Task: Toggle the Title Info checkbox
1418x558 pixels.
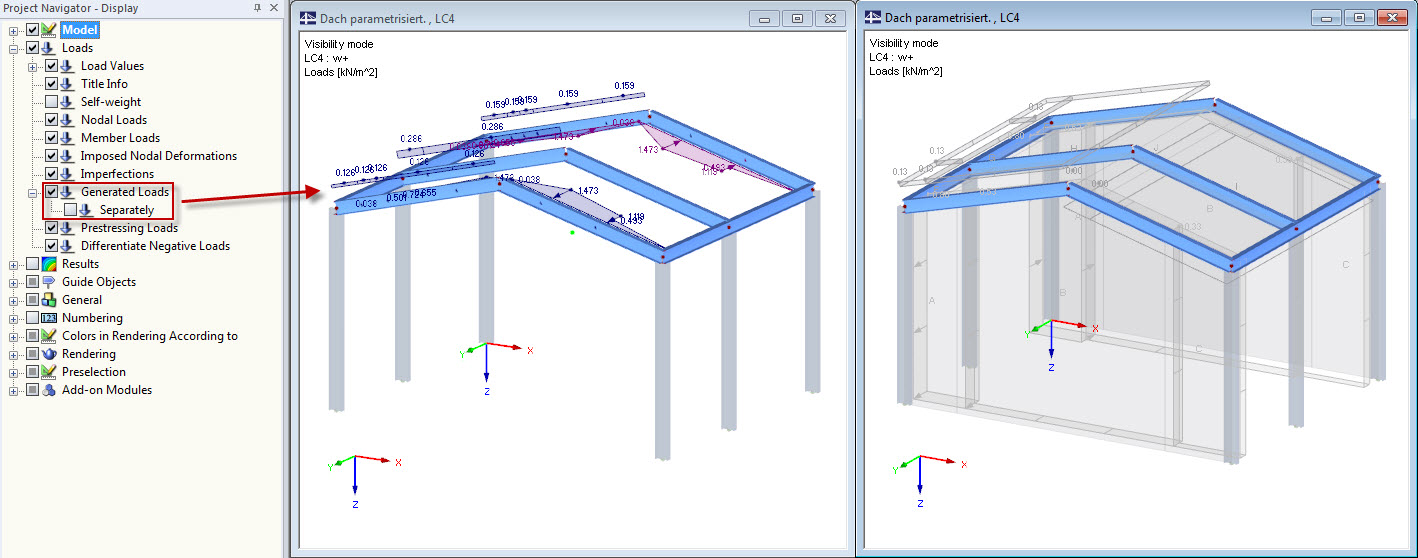Action: (x=51, y=84)
